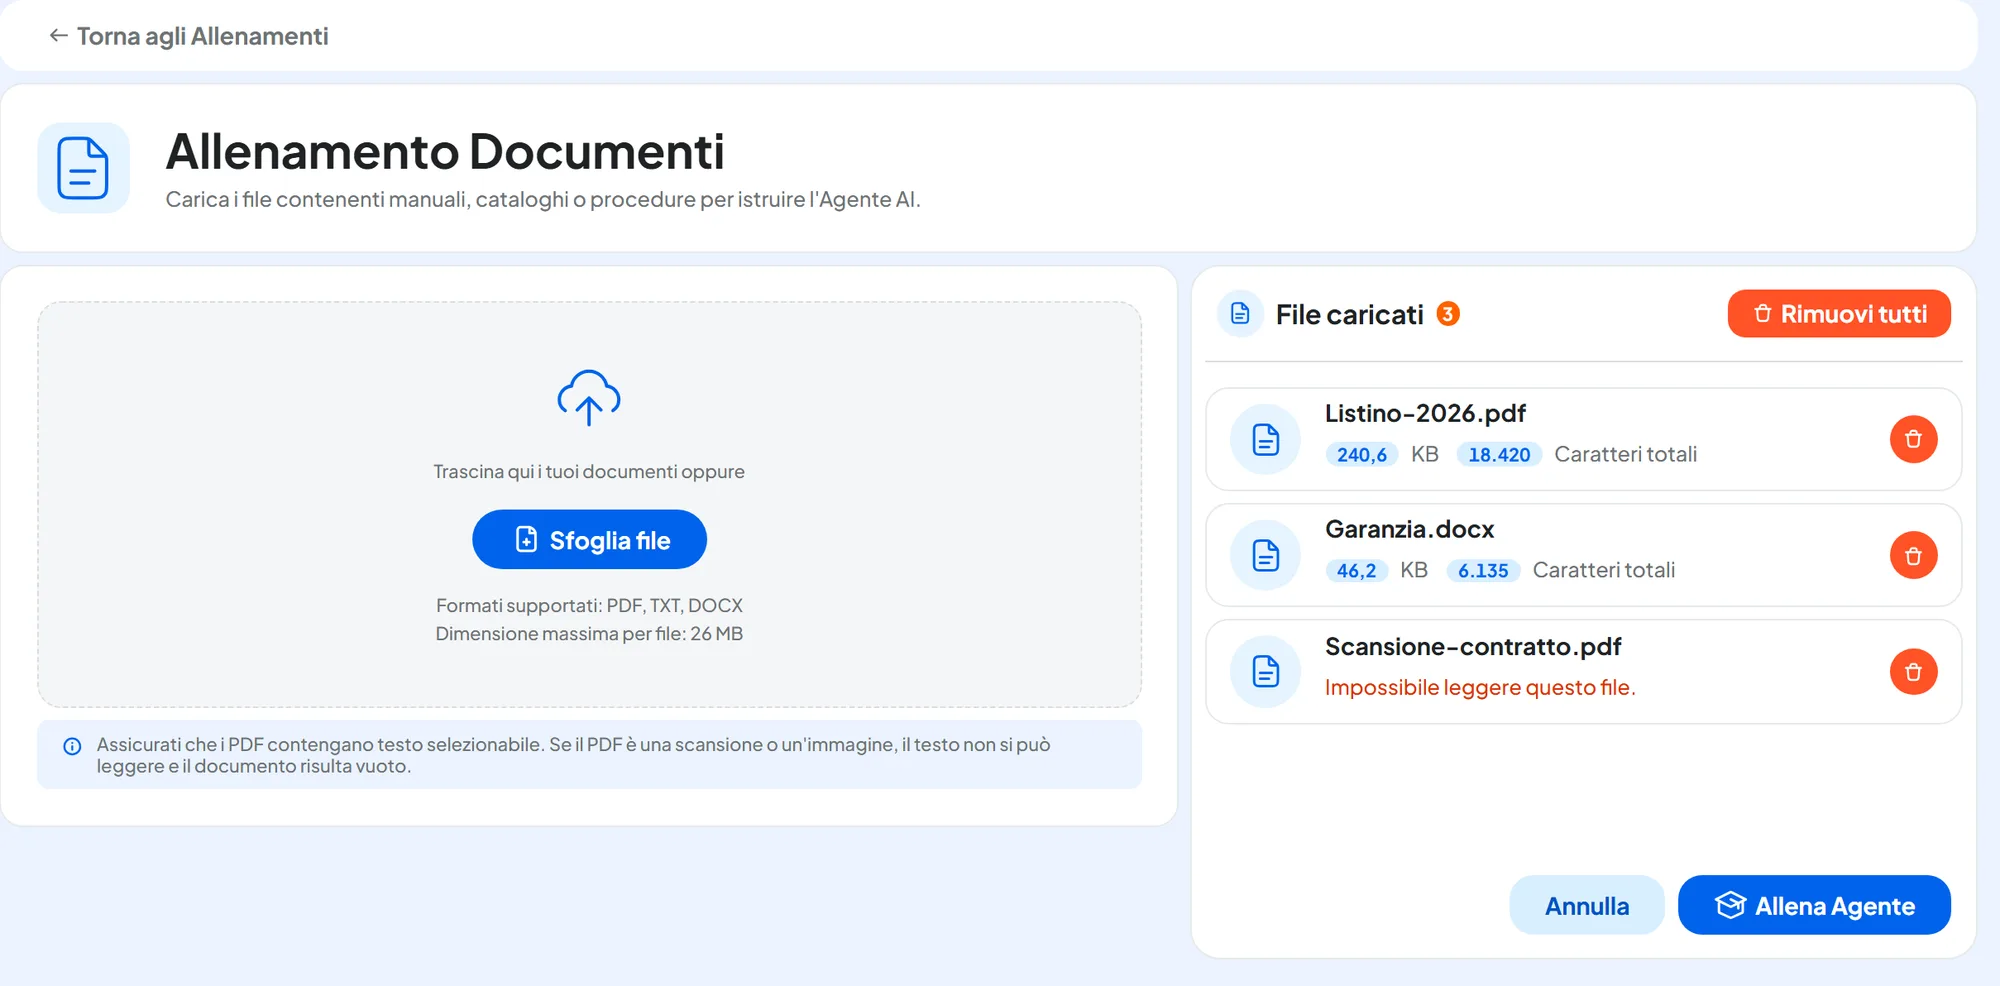The image size is (2000, 986).
Task: Delete the Listino-2026.pdf file
Action: click(x=1913, y=439)
